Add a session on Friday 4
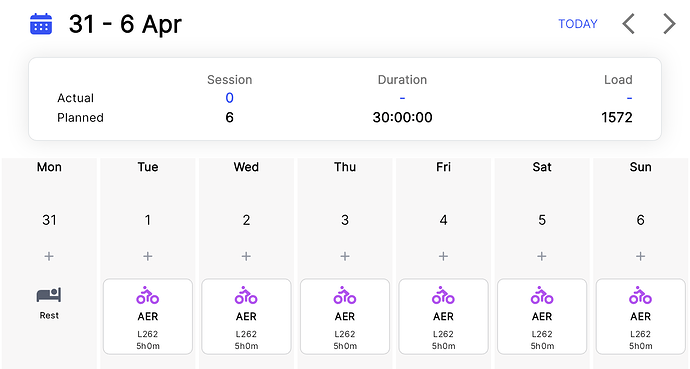The image size is (690, 369). click(x=444, y=256)
